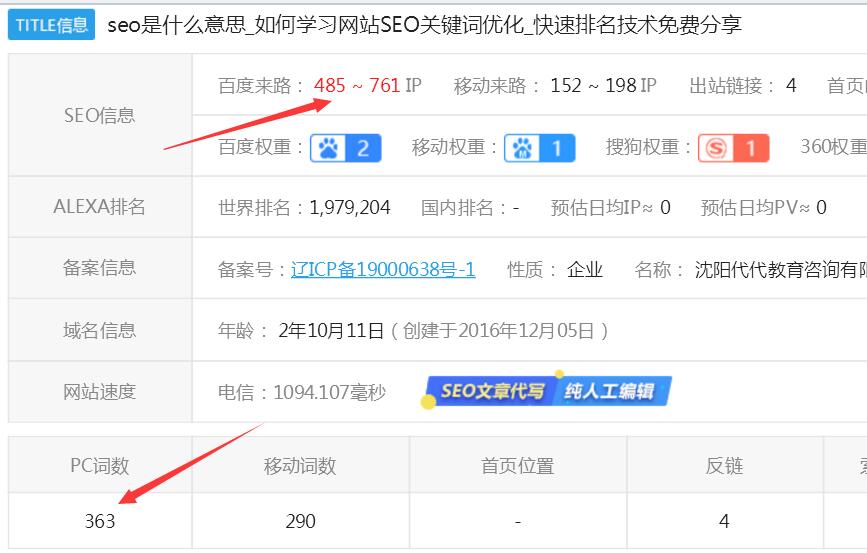Screen dimensions: 867x553
Task: Click the 预估日均PV≈ 0 text
Action: click(764, 207)
